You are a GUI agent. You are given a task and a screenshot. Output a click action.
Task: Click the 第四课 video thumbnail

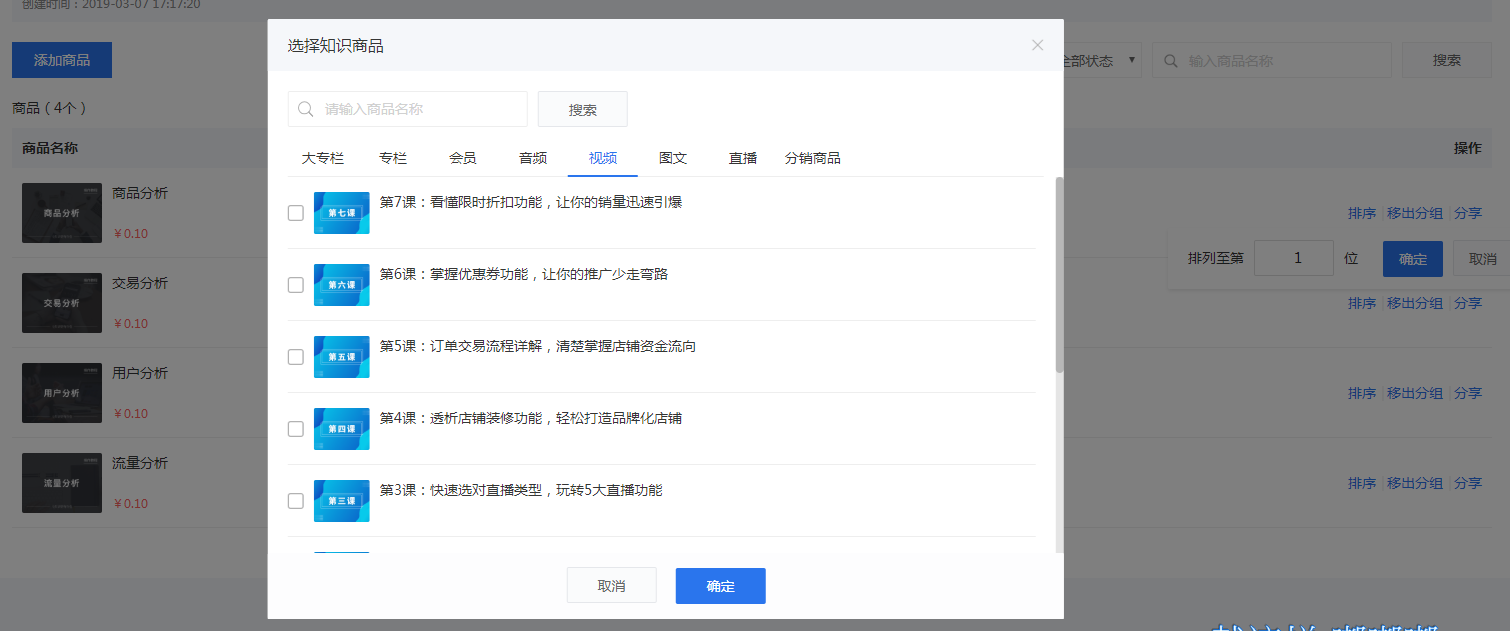[341, 429]
